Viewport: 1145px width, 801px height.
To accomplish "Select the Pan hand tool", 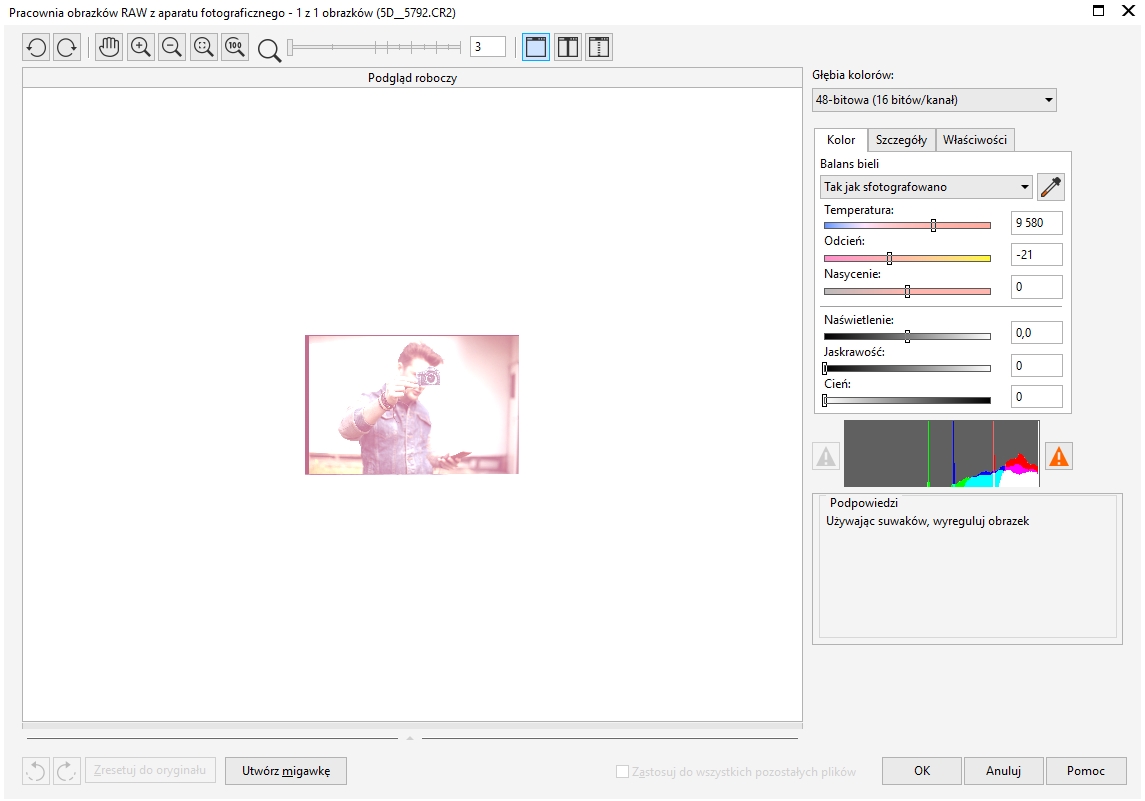I will (109, 48).
